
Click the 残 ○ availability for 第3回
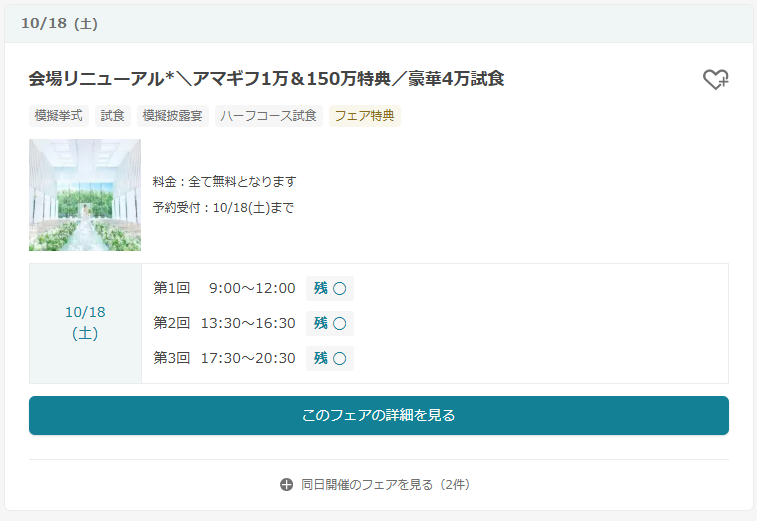330,358
